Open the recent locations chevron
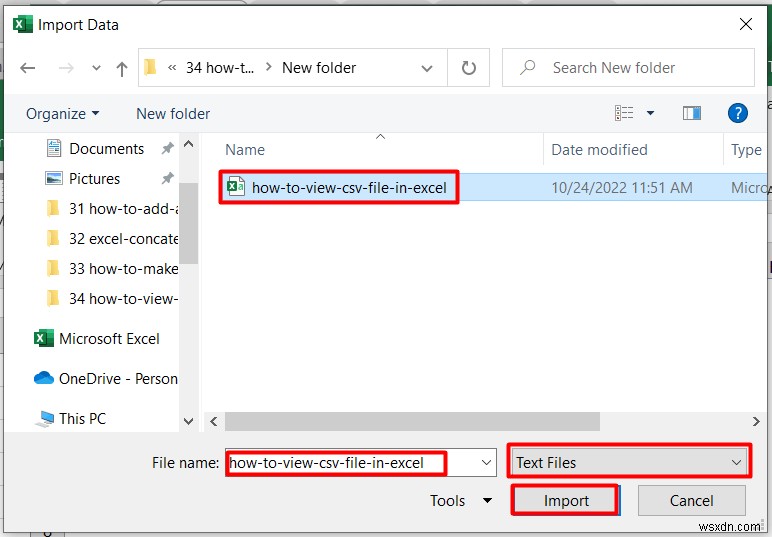 [x=96, y=68]
